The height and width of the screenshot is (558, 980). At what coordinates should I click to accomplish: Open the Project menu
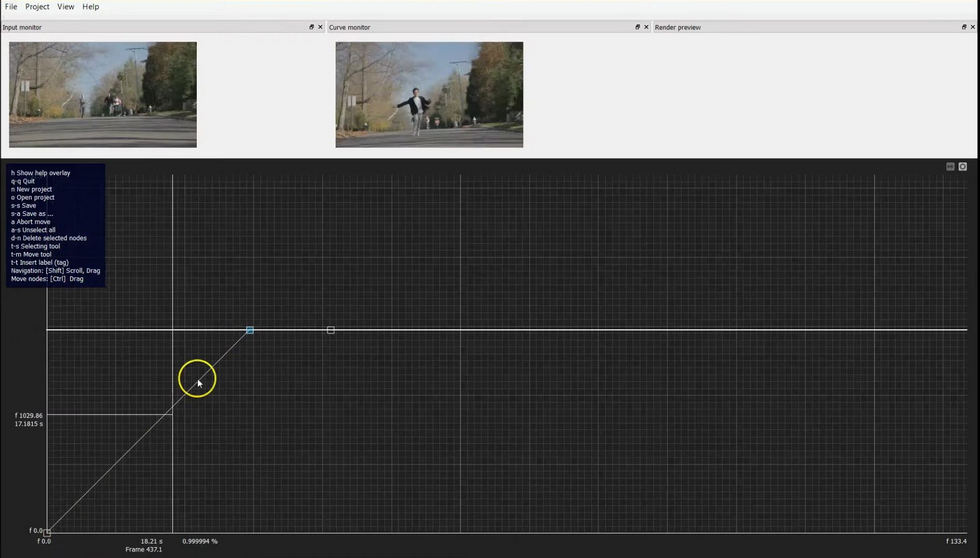(x=37, y=7)
